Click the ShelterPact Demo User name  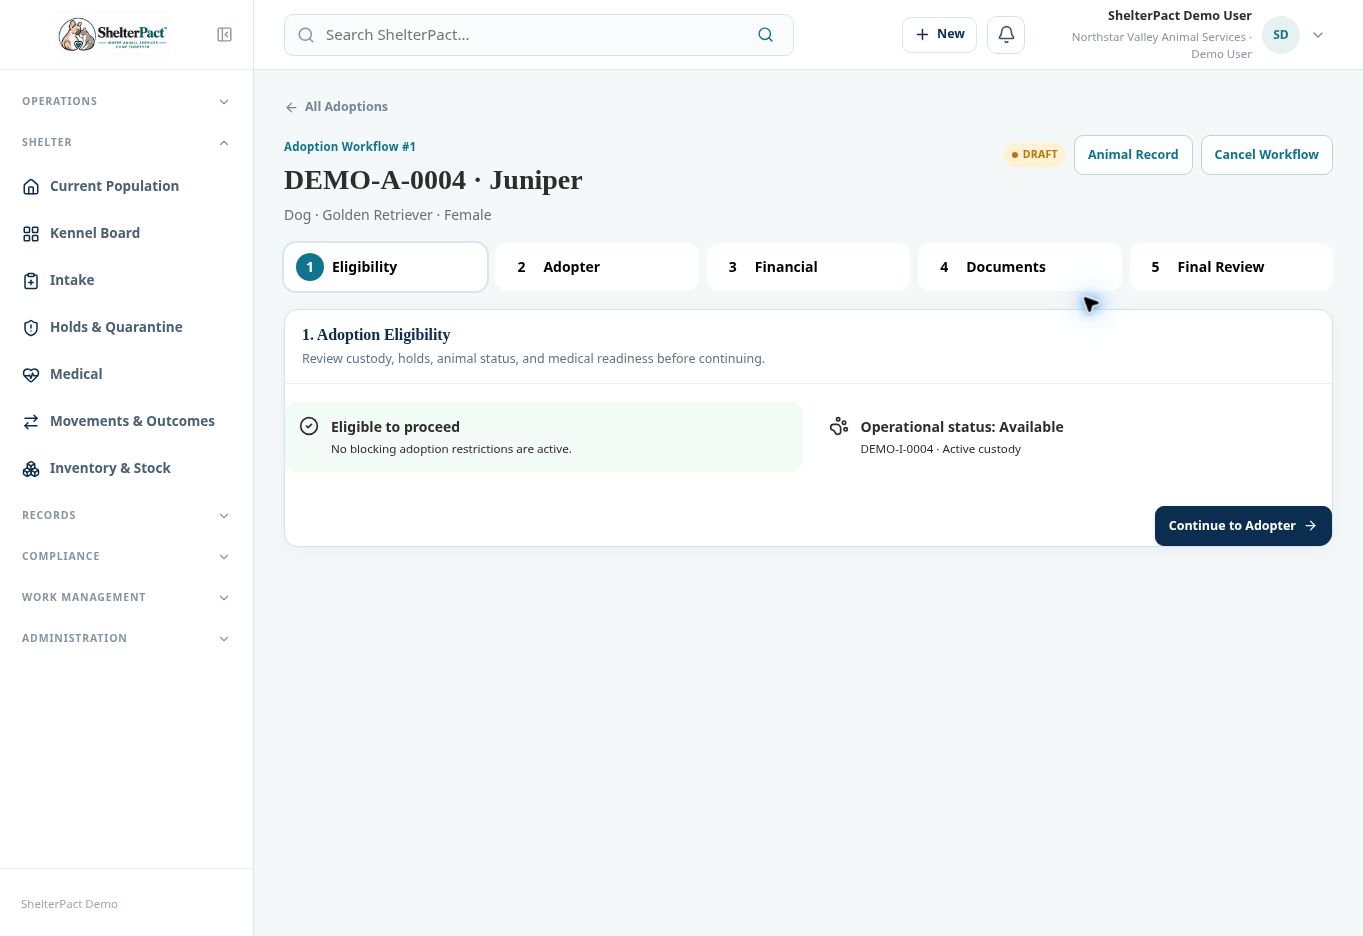(1180, 16)
